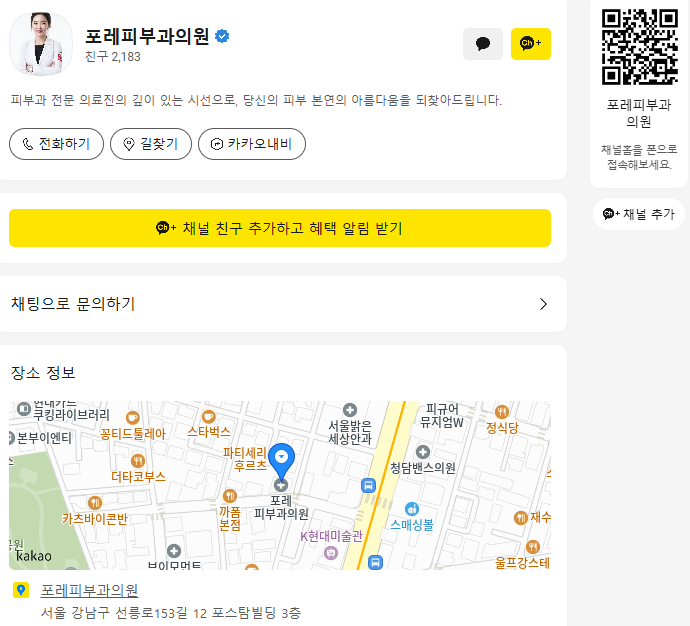Click the QR code image
Viewport: 690px width, 626px height.
(x=639, y=46)
